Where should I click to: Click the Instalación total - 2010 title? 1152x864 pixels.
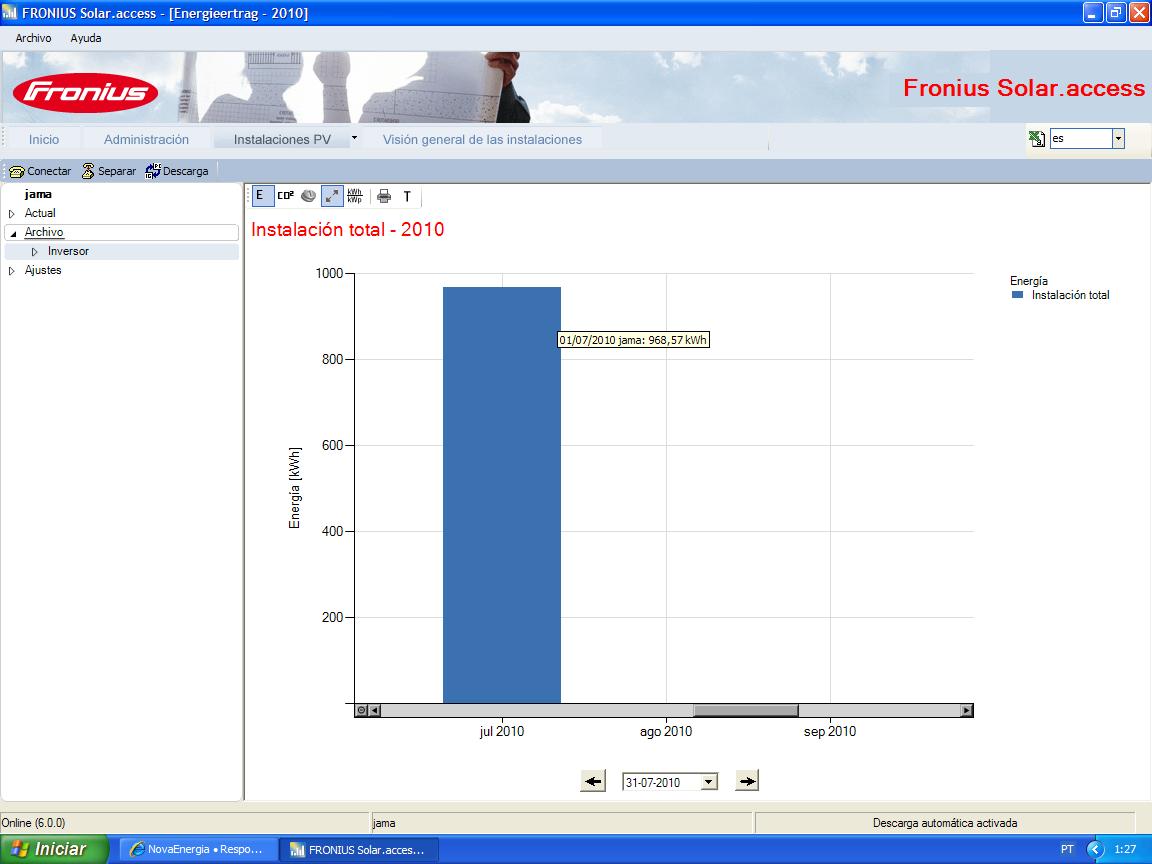coord(348,229)
